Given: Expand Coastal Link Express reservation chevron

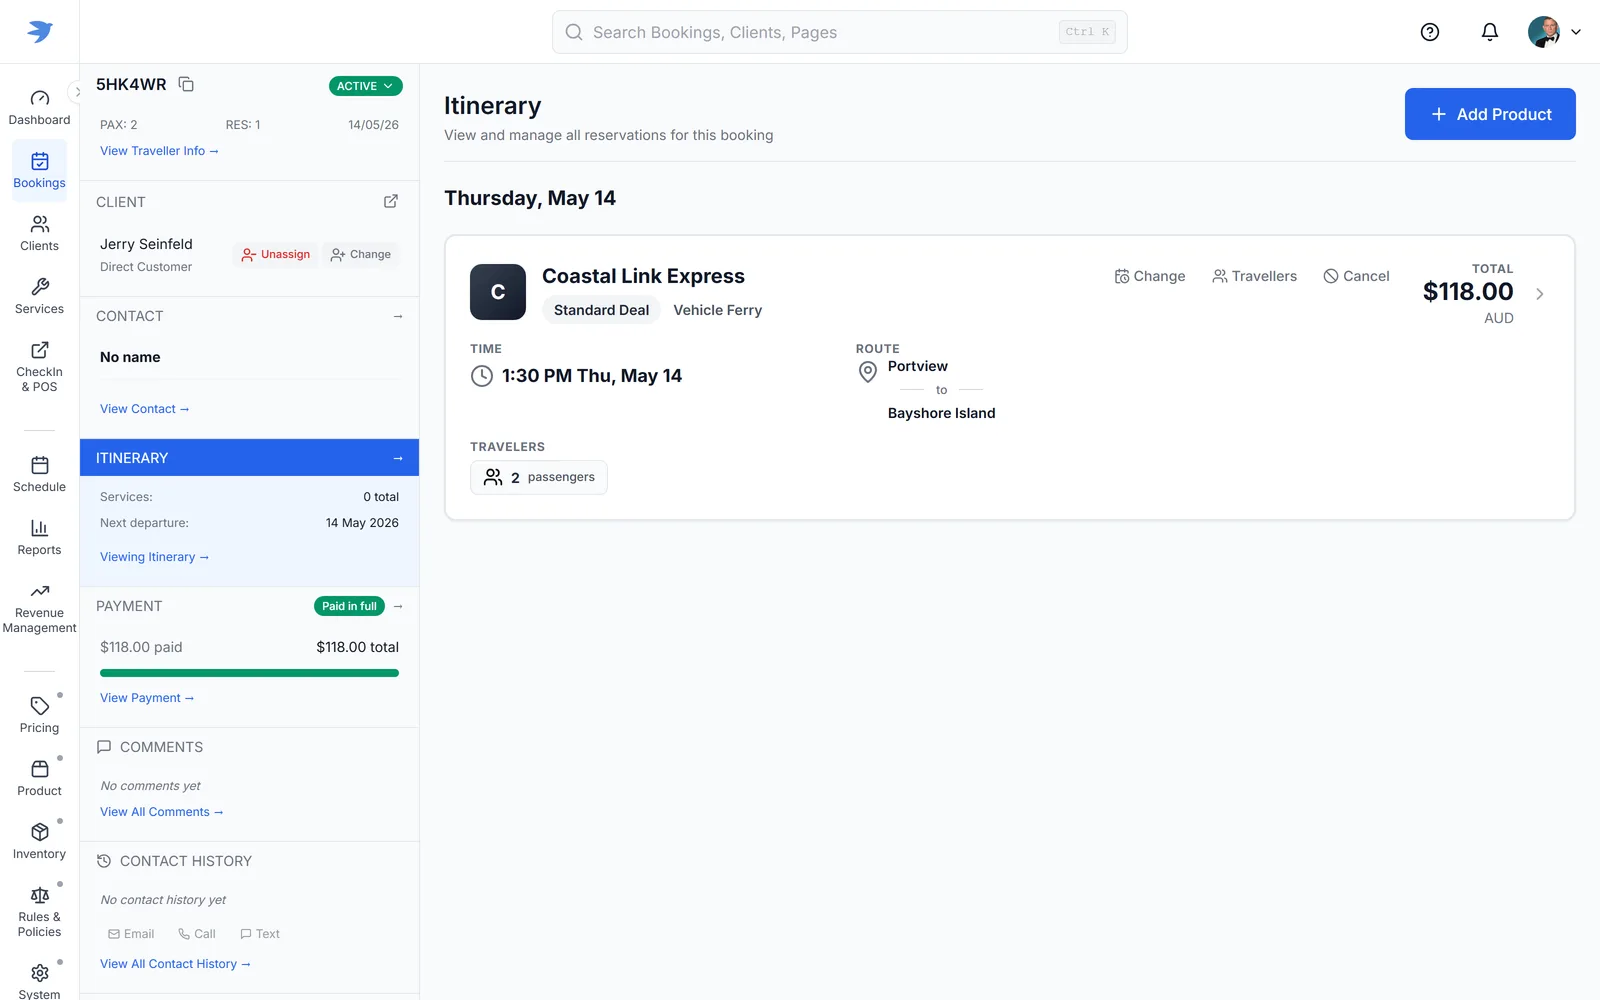Looking at the screenshot, I should 1540,294.
